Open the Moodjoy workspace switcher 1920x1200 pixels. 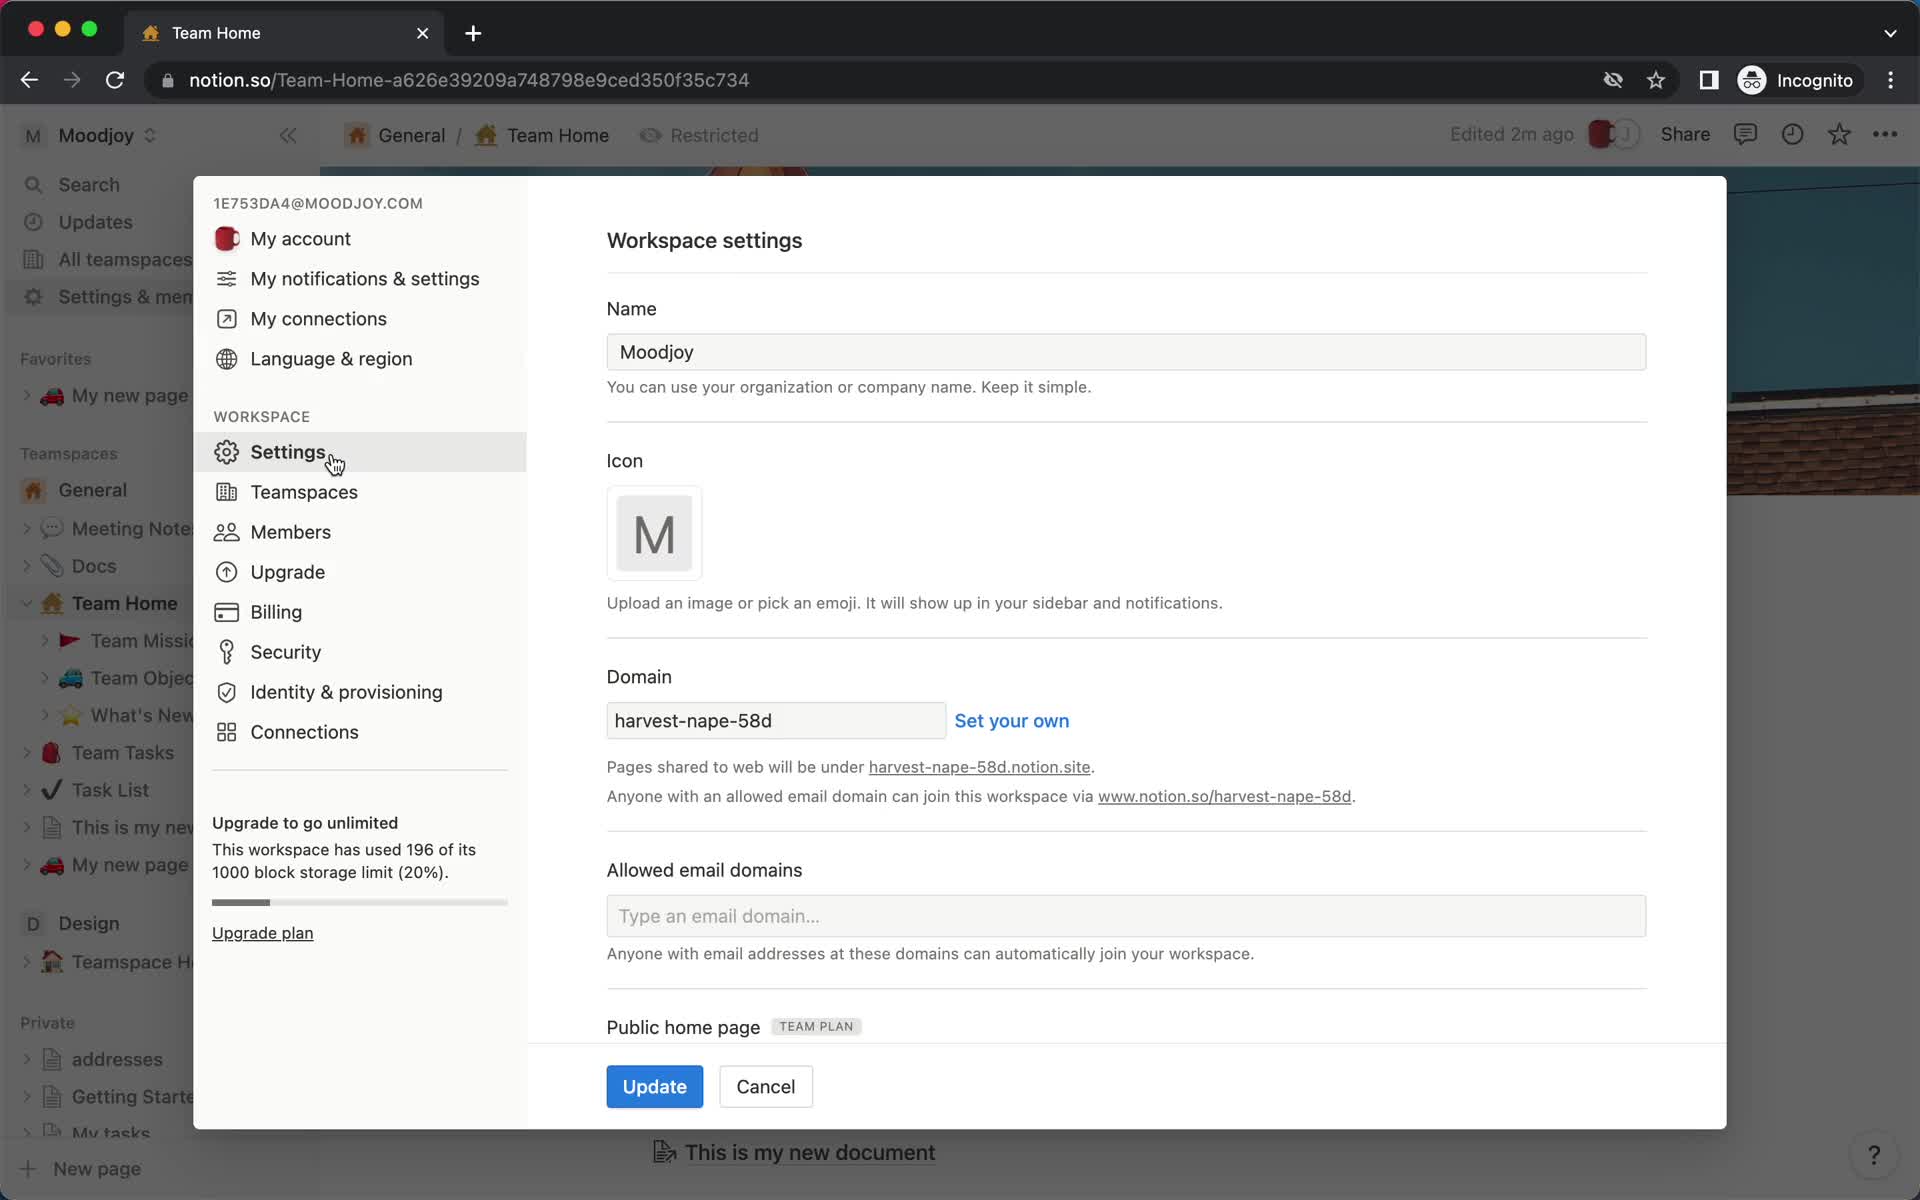(x=90, y=135)
